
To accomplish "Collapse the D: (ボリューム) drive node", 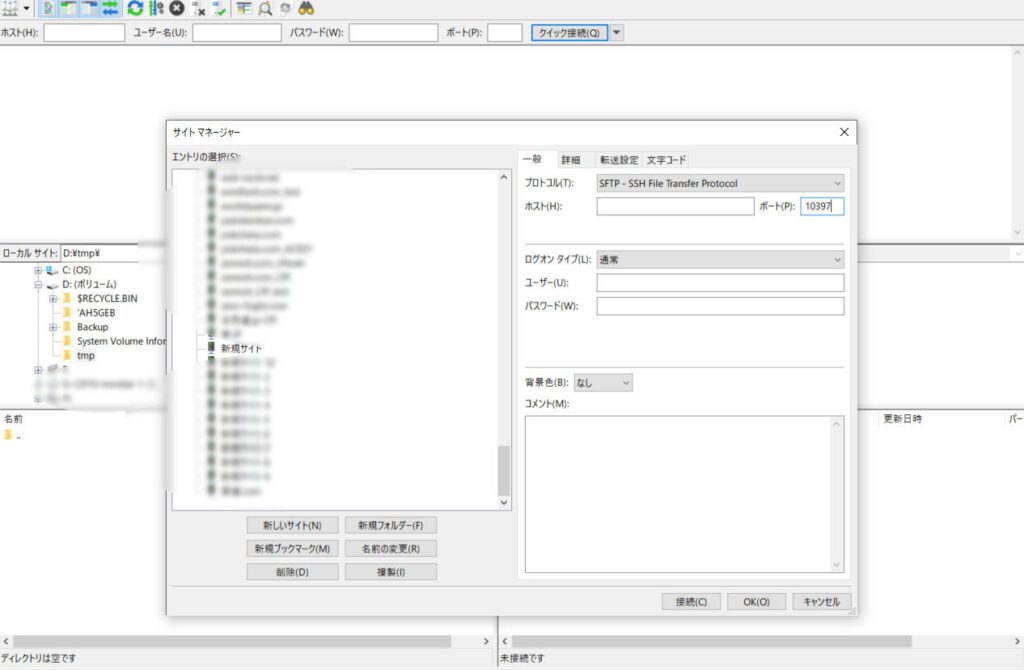I will pyautogui.click(x=38, y=285).
